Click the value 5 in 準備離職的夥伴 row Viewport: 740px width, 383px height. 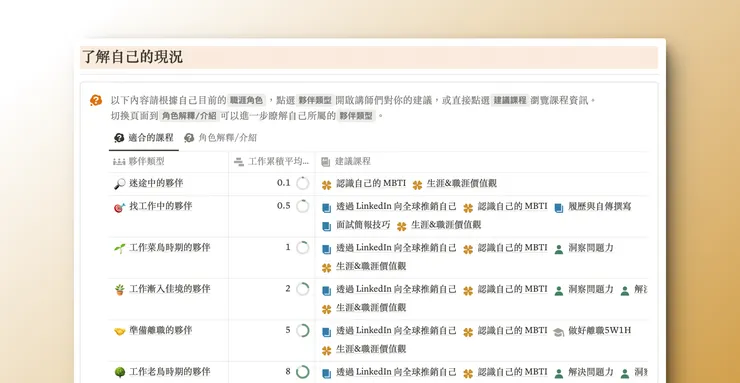[288, 331]
